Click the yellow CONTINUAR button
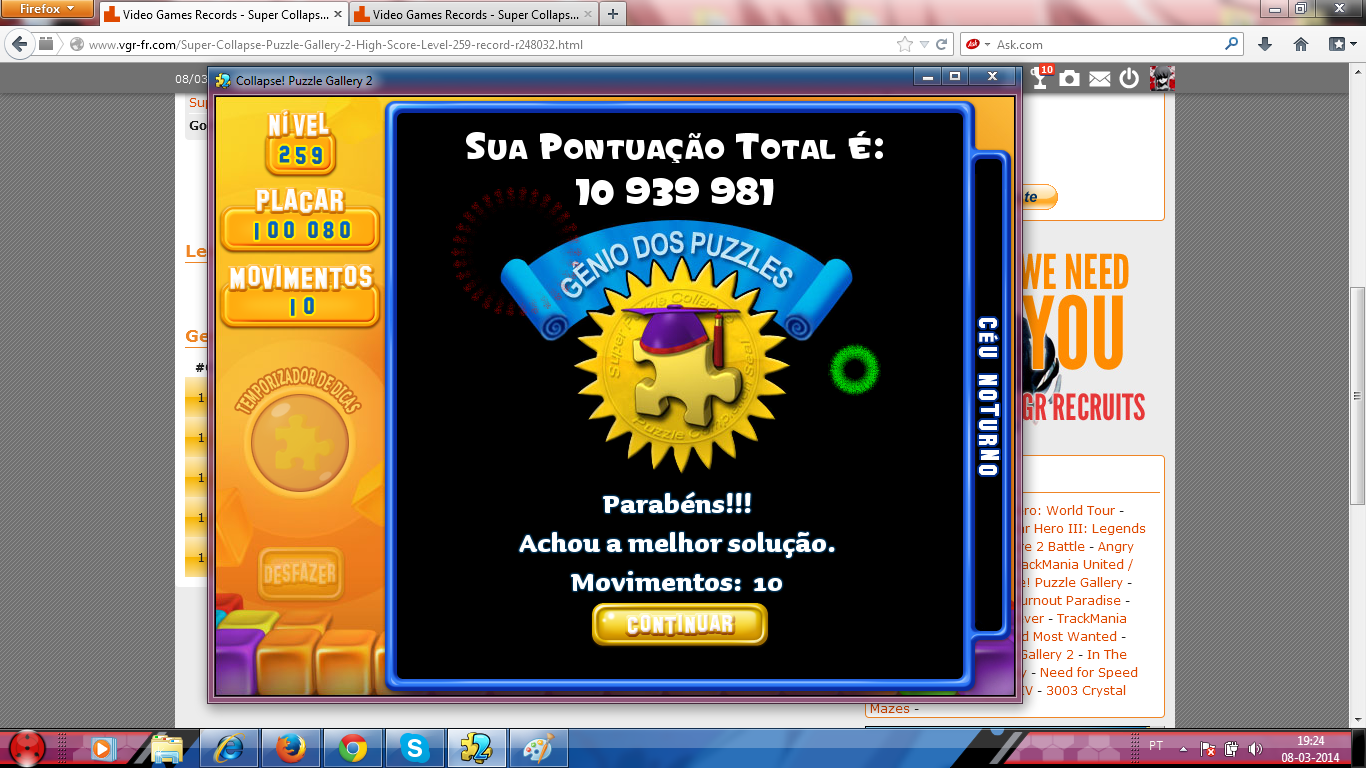The width and height of the screenshot is (1366, 768). 679,625
